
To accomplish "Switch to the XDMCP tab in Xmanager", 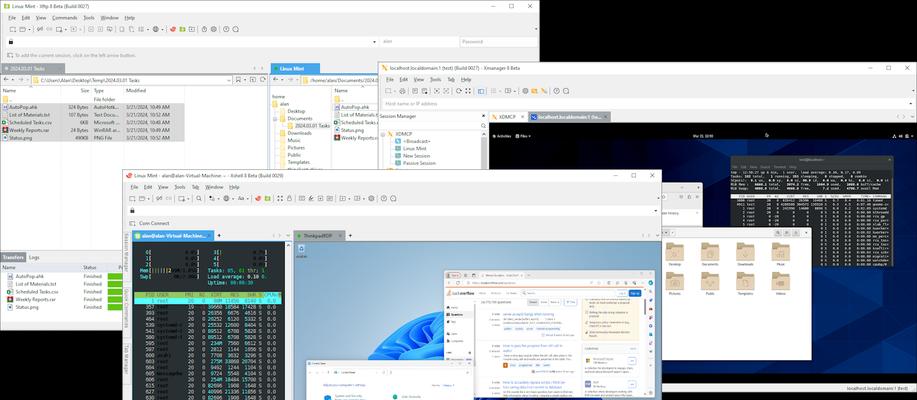I will pos(504,117).
